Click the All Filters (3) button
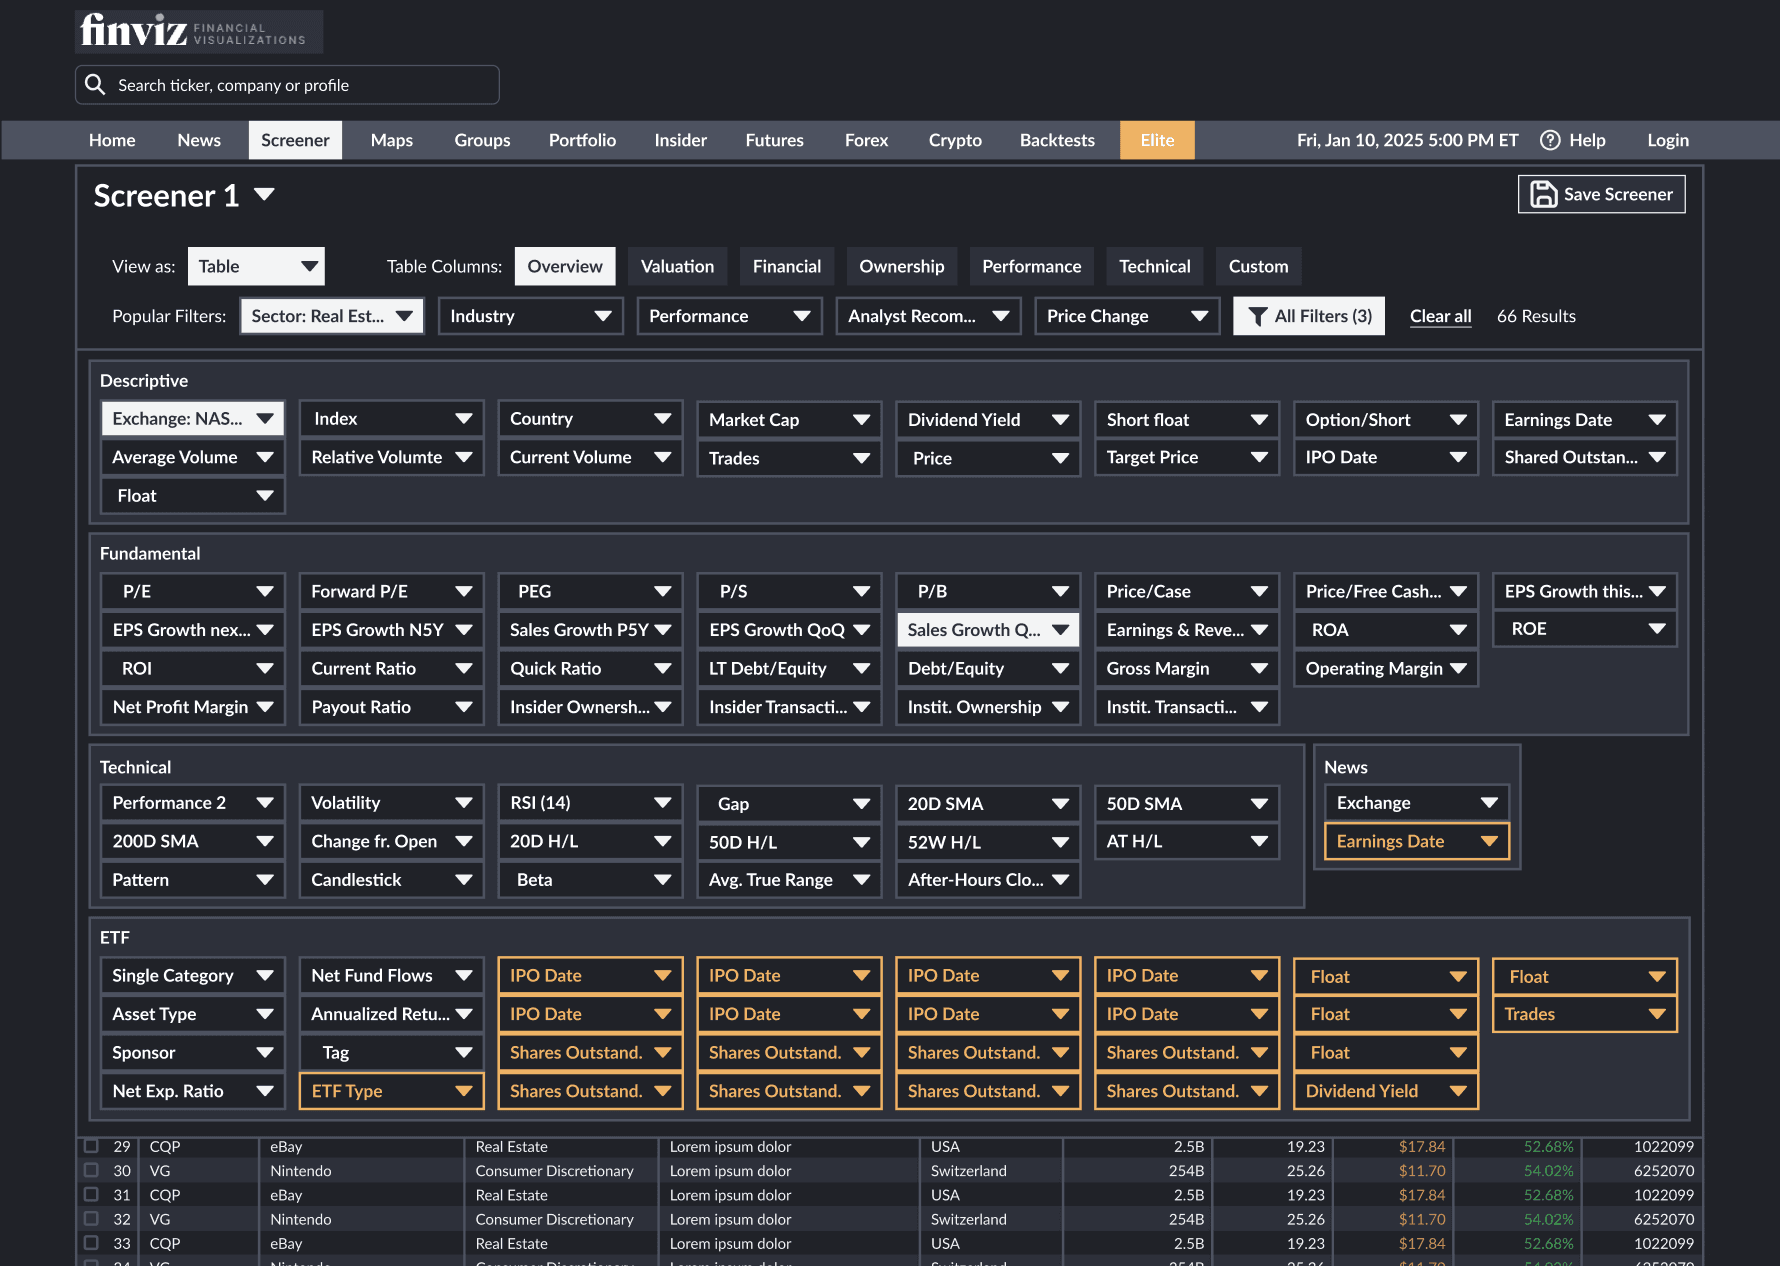Screen dimensions: 1780x1266 pos(1309,316)
